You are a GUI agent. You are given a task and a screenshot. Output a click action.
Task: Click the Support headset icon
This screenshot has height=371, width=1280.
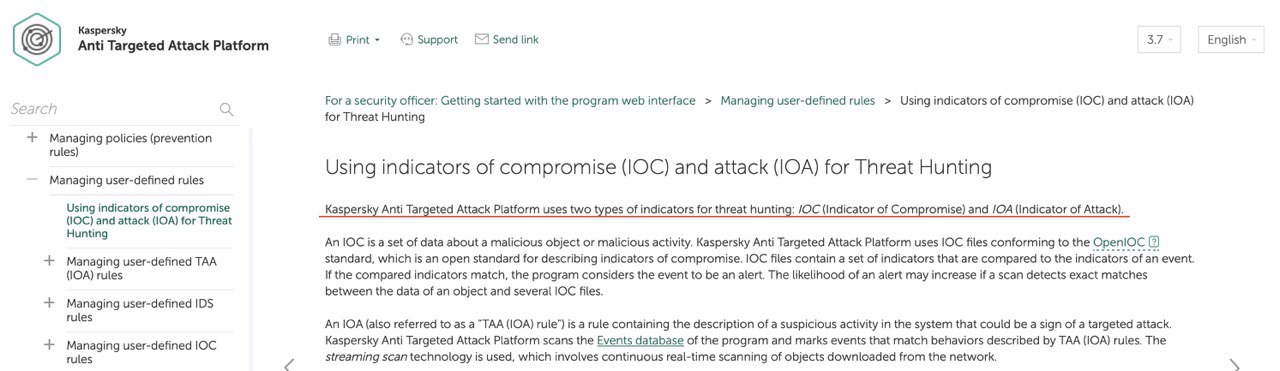pos(406,40)
